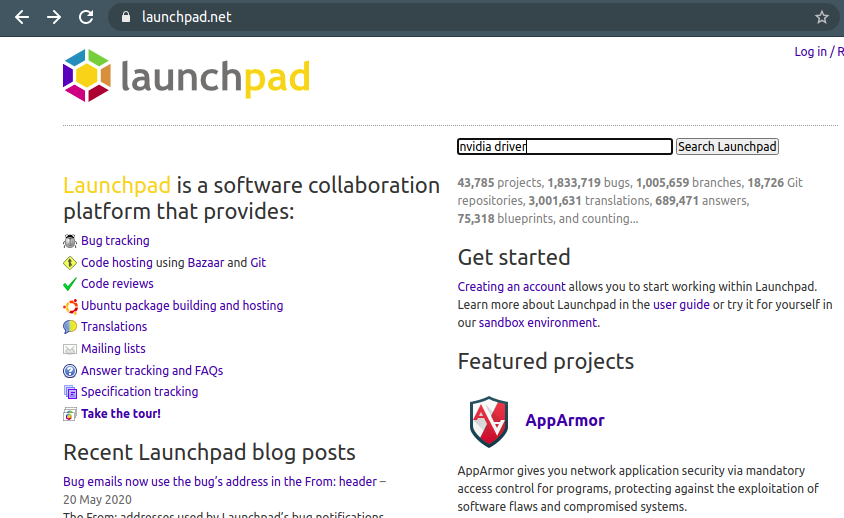
Task: Click the Specification tracking blueprint icon
Action: point(70,392)
